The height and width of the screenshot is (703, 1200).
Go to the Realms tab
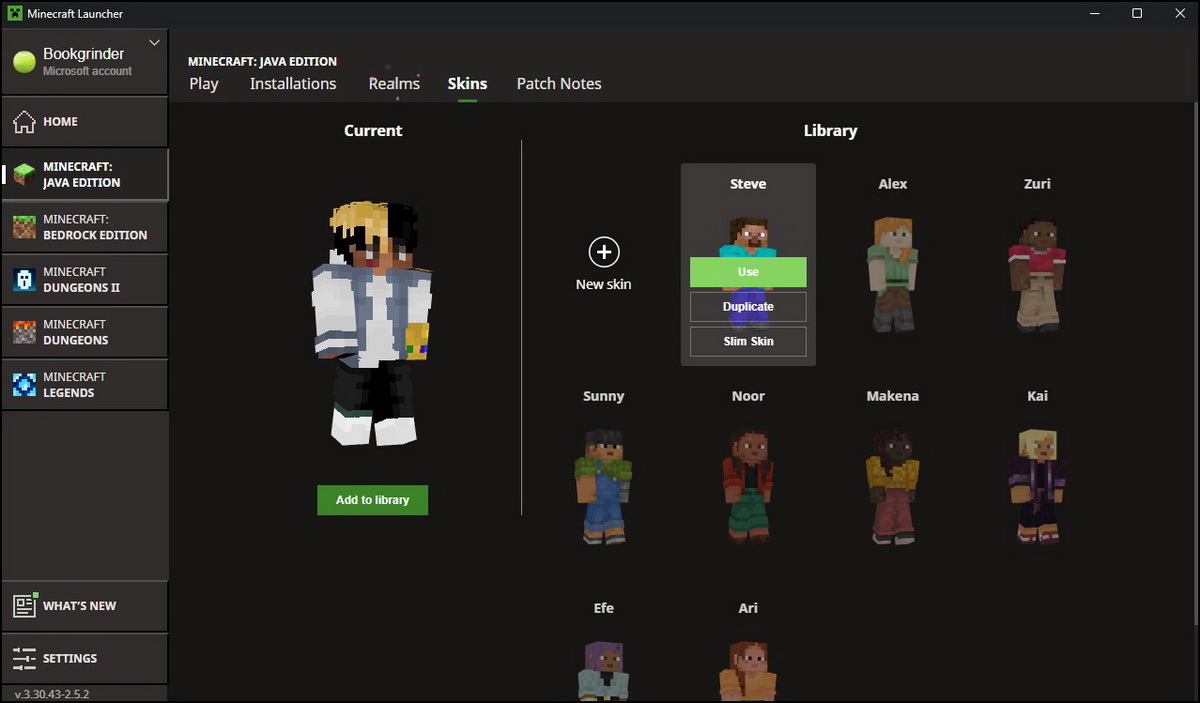(x=394, y=84)
